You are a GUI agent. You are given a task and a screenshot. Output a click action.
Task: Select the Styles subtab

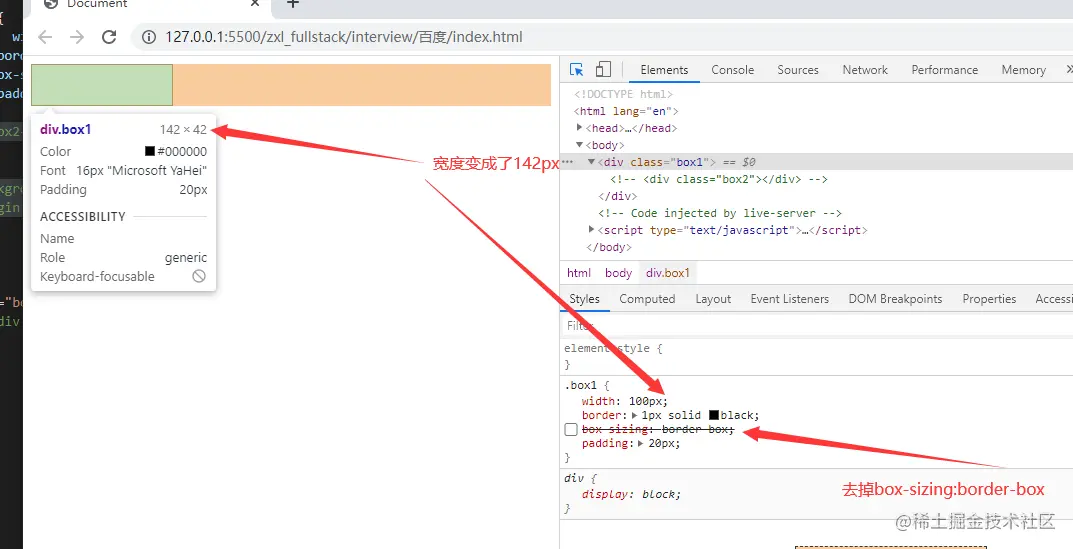tap(584, 298)
